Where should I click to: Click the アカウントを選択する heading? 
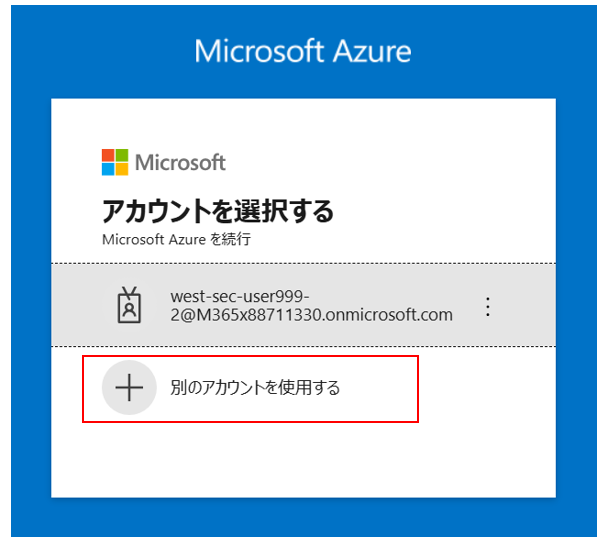218,211
